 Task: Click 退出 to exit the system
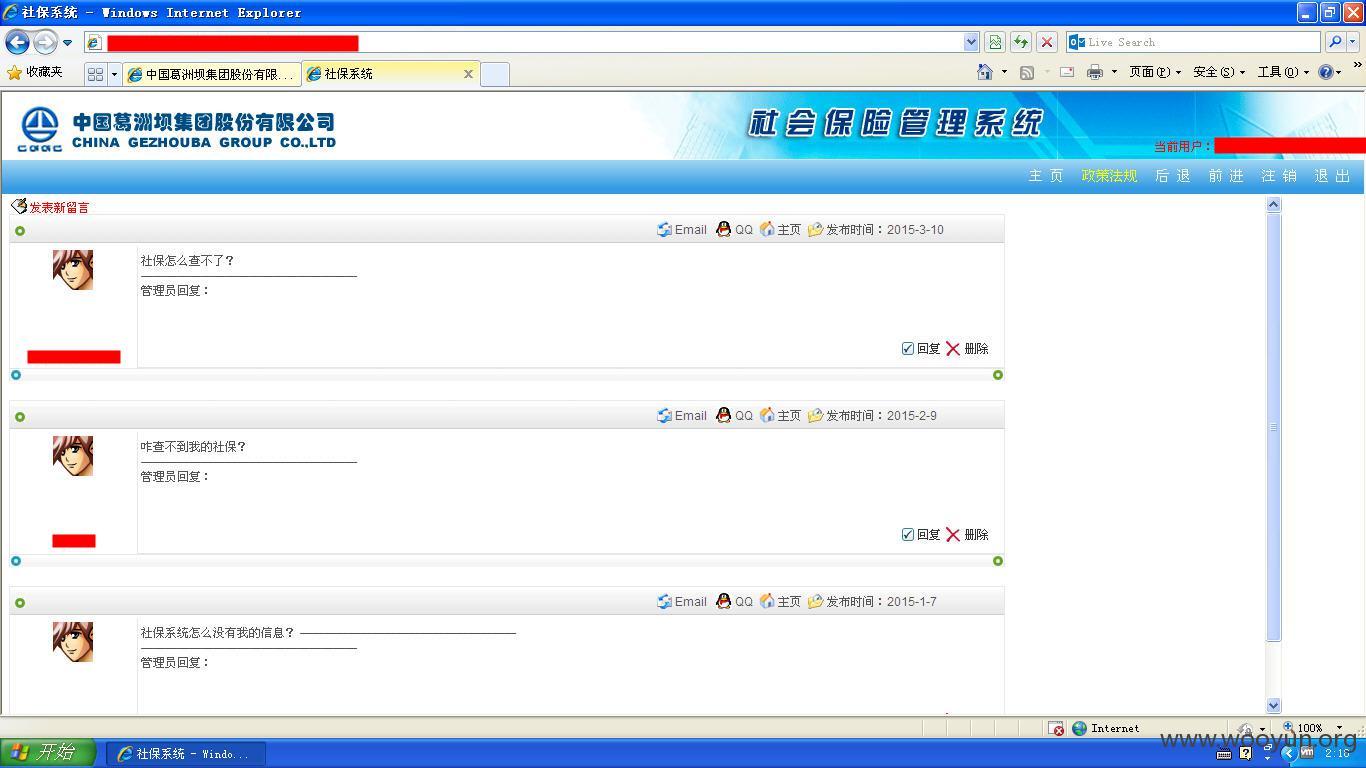click(1332, 176)
